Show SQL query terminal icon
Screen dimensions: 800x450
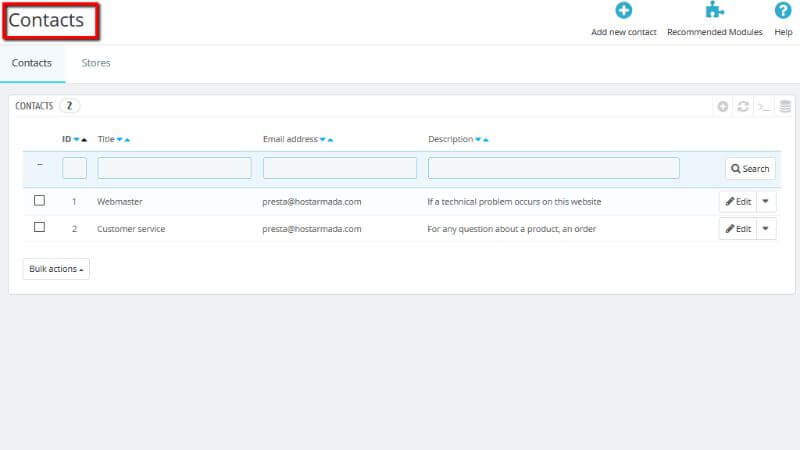pyautogui.click(x=764, y=107)
